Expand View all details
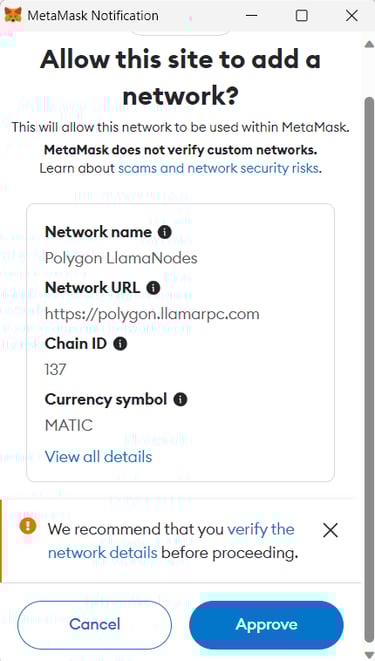Image resolution: width=375 pixels, height=661 pixels. click(x=99, y=457)
